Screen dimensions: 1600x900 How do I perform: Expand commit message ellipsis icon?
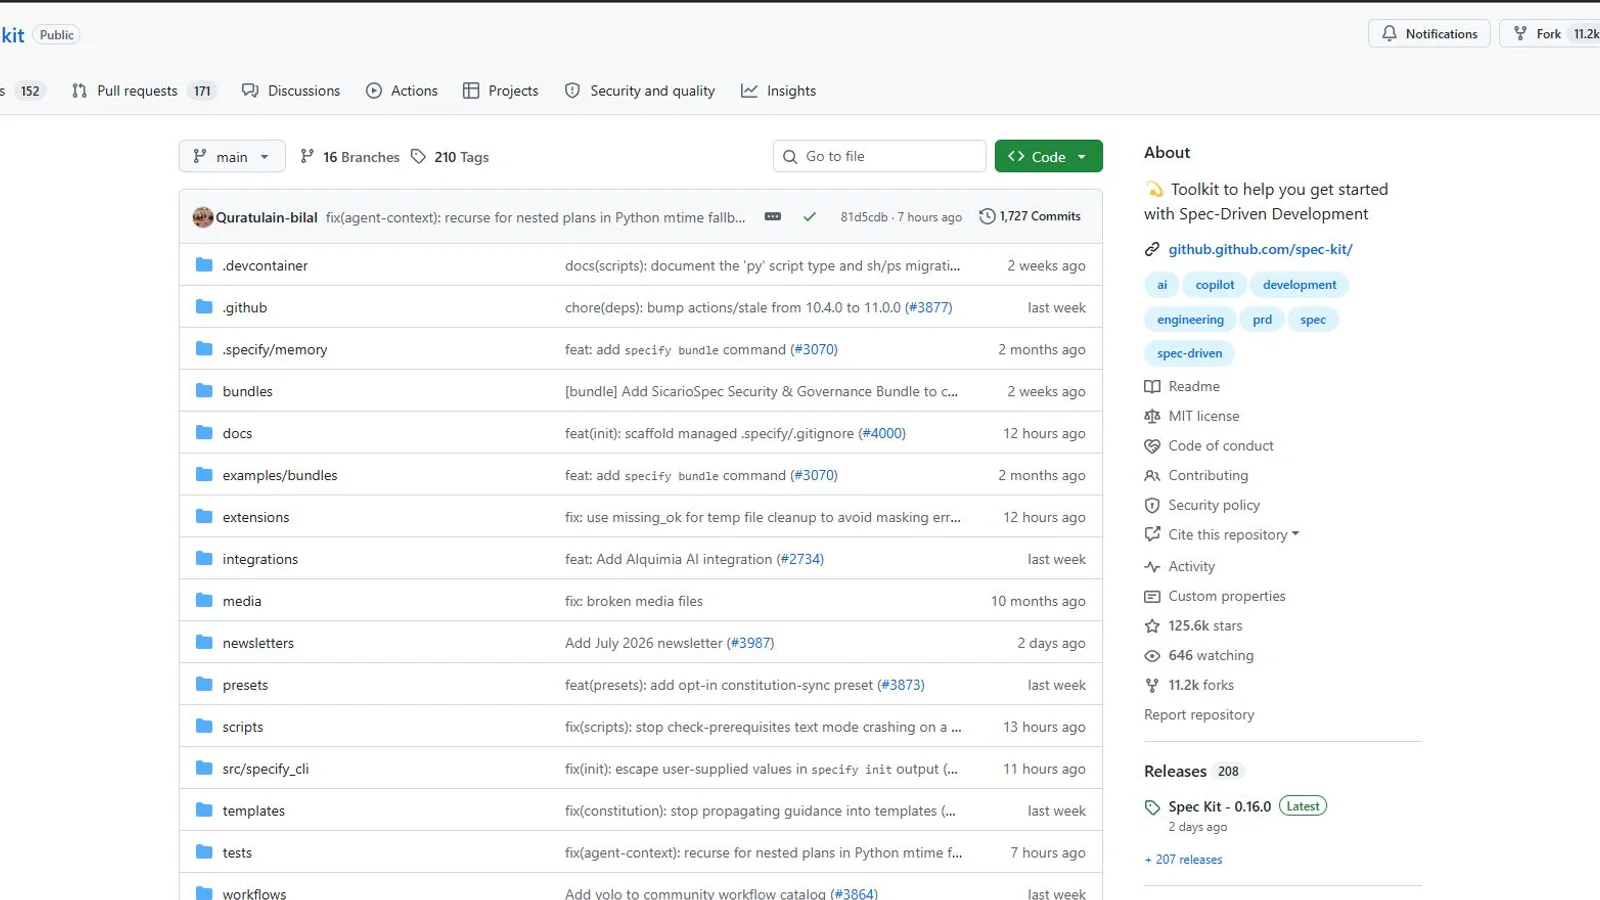[x=773, y=217]
